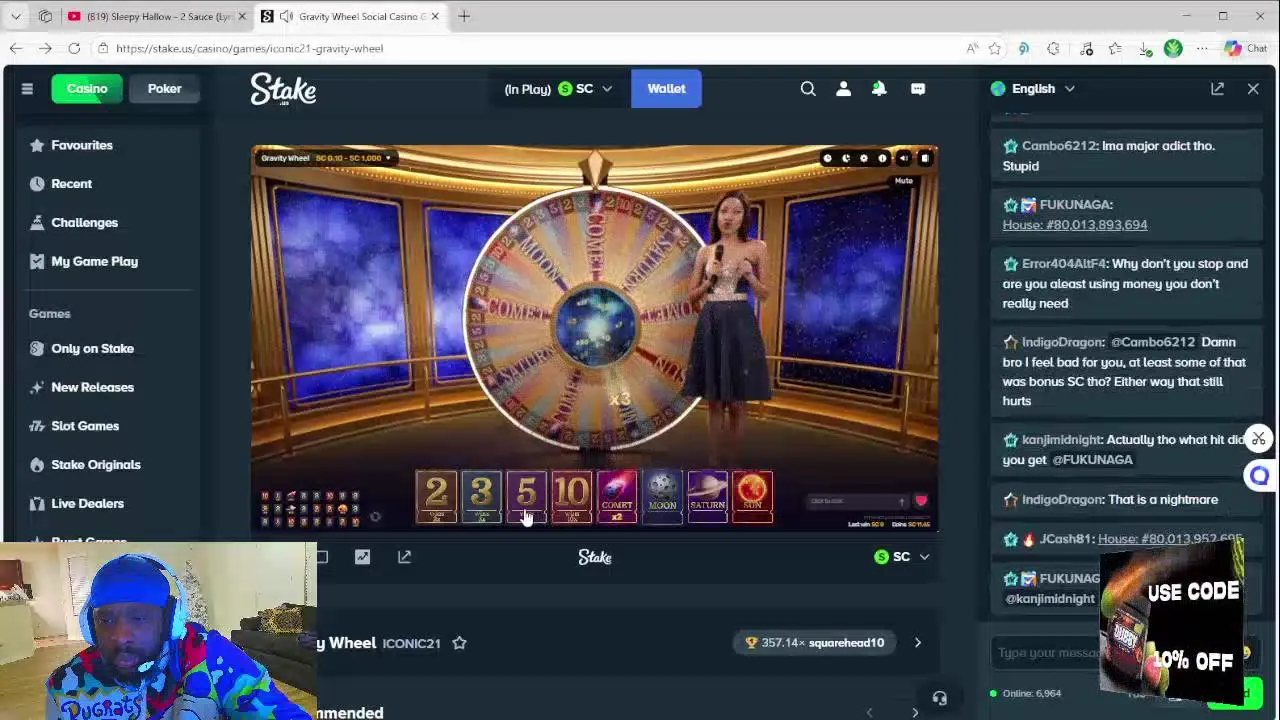Open JCash81's House bet link
Screen dimensions: 1280x720
pos(1170,539)
